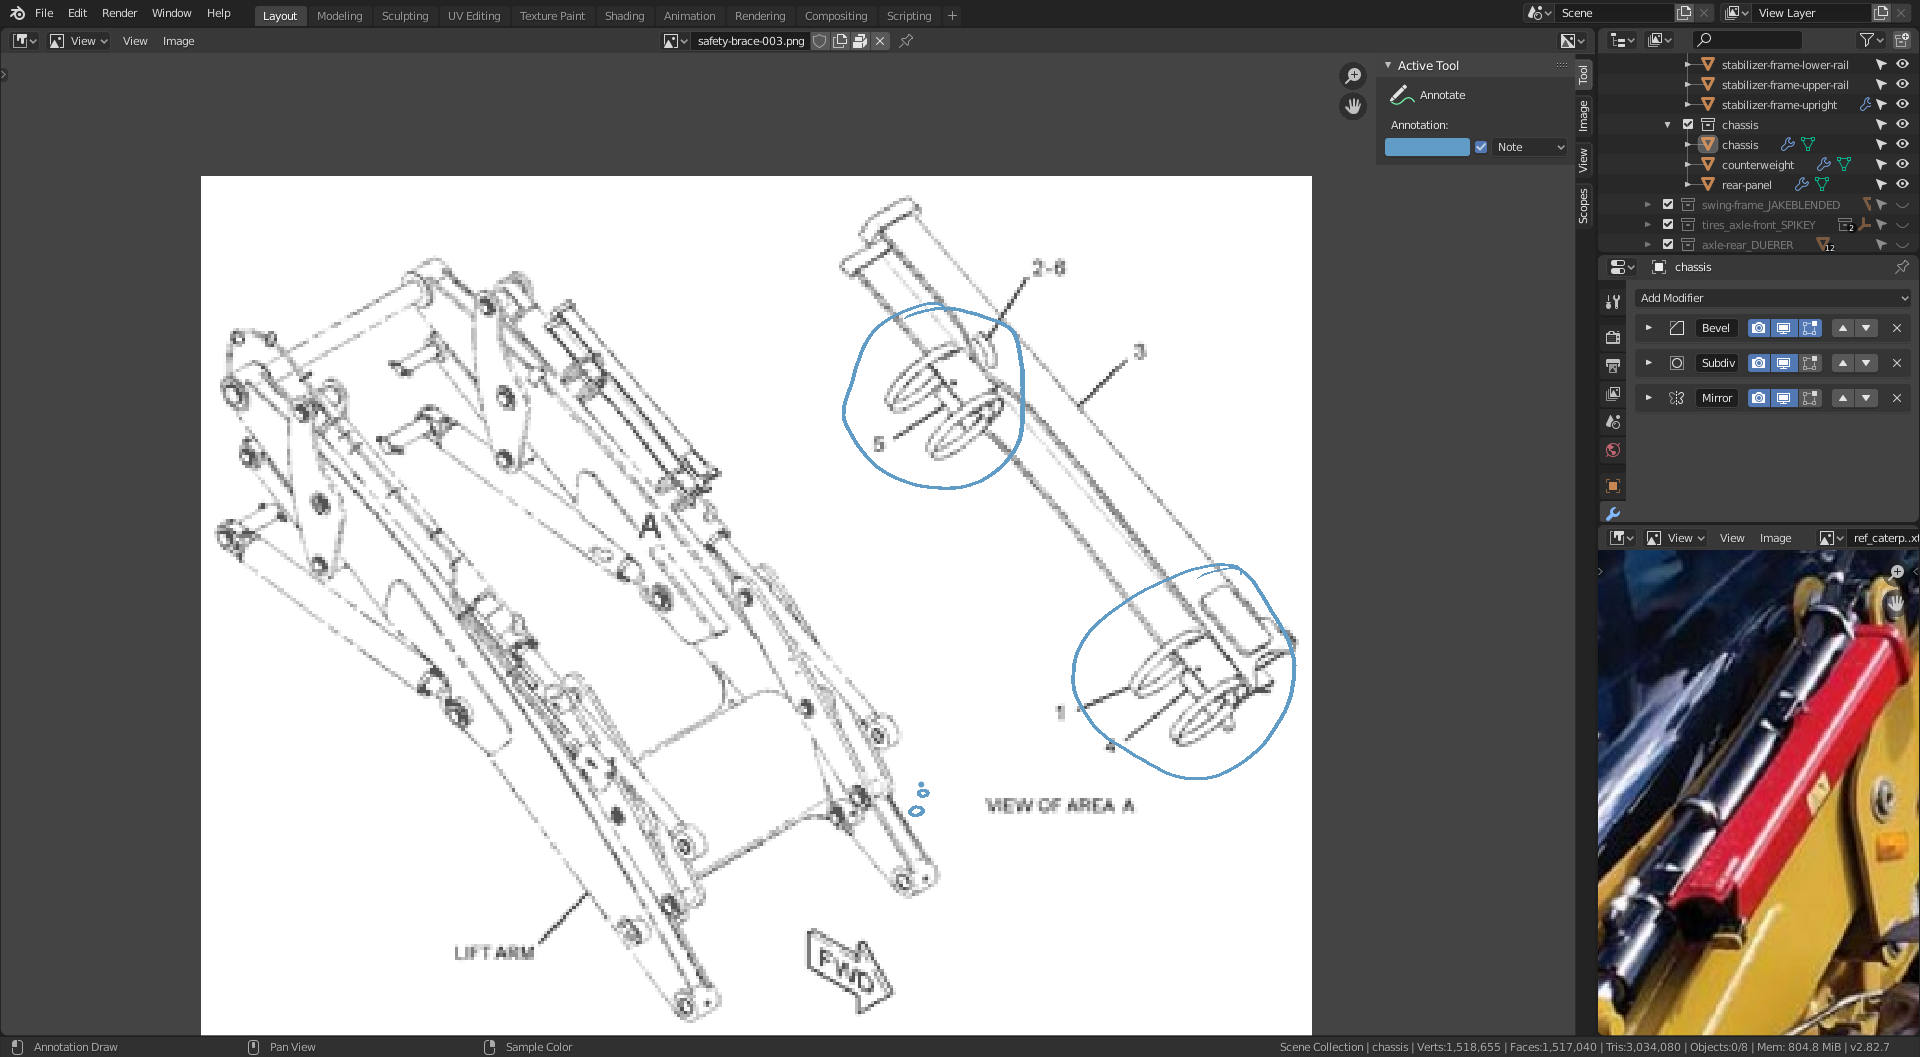Screen dimensions: 1920x1057
Task: Collapse the chassis collection in outliner
Action: 1668,125
